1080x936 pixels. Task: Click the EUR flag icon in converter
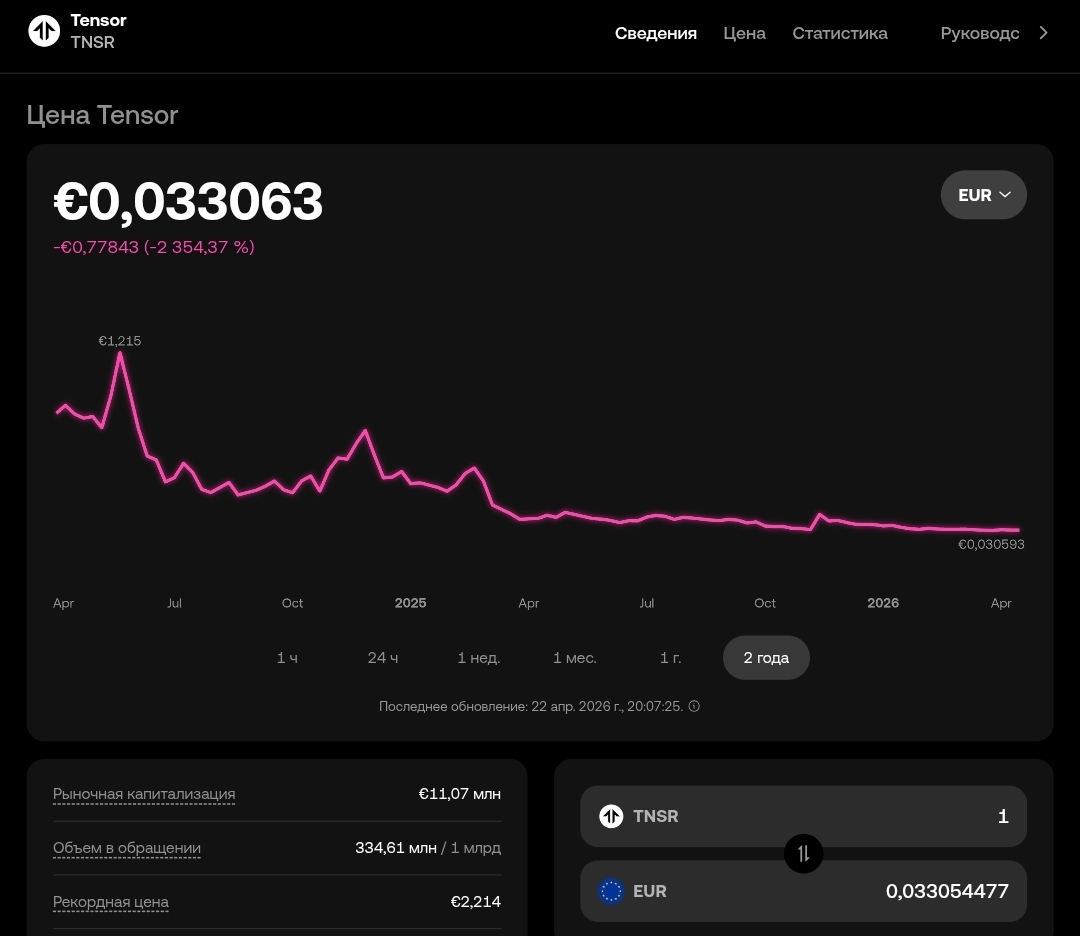click(x=611, y=891)
